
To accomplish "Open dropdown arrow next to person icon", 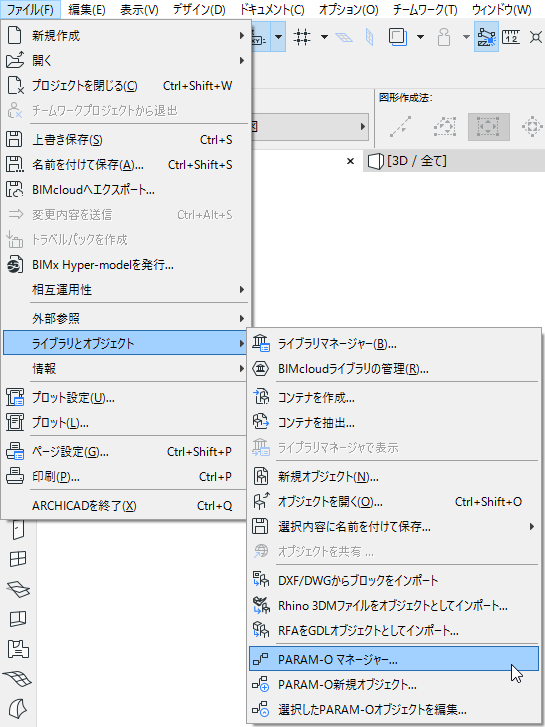I will click(466, 37).
